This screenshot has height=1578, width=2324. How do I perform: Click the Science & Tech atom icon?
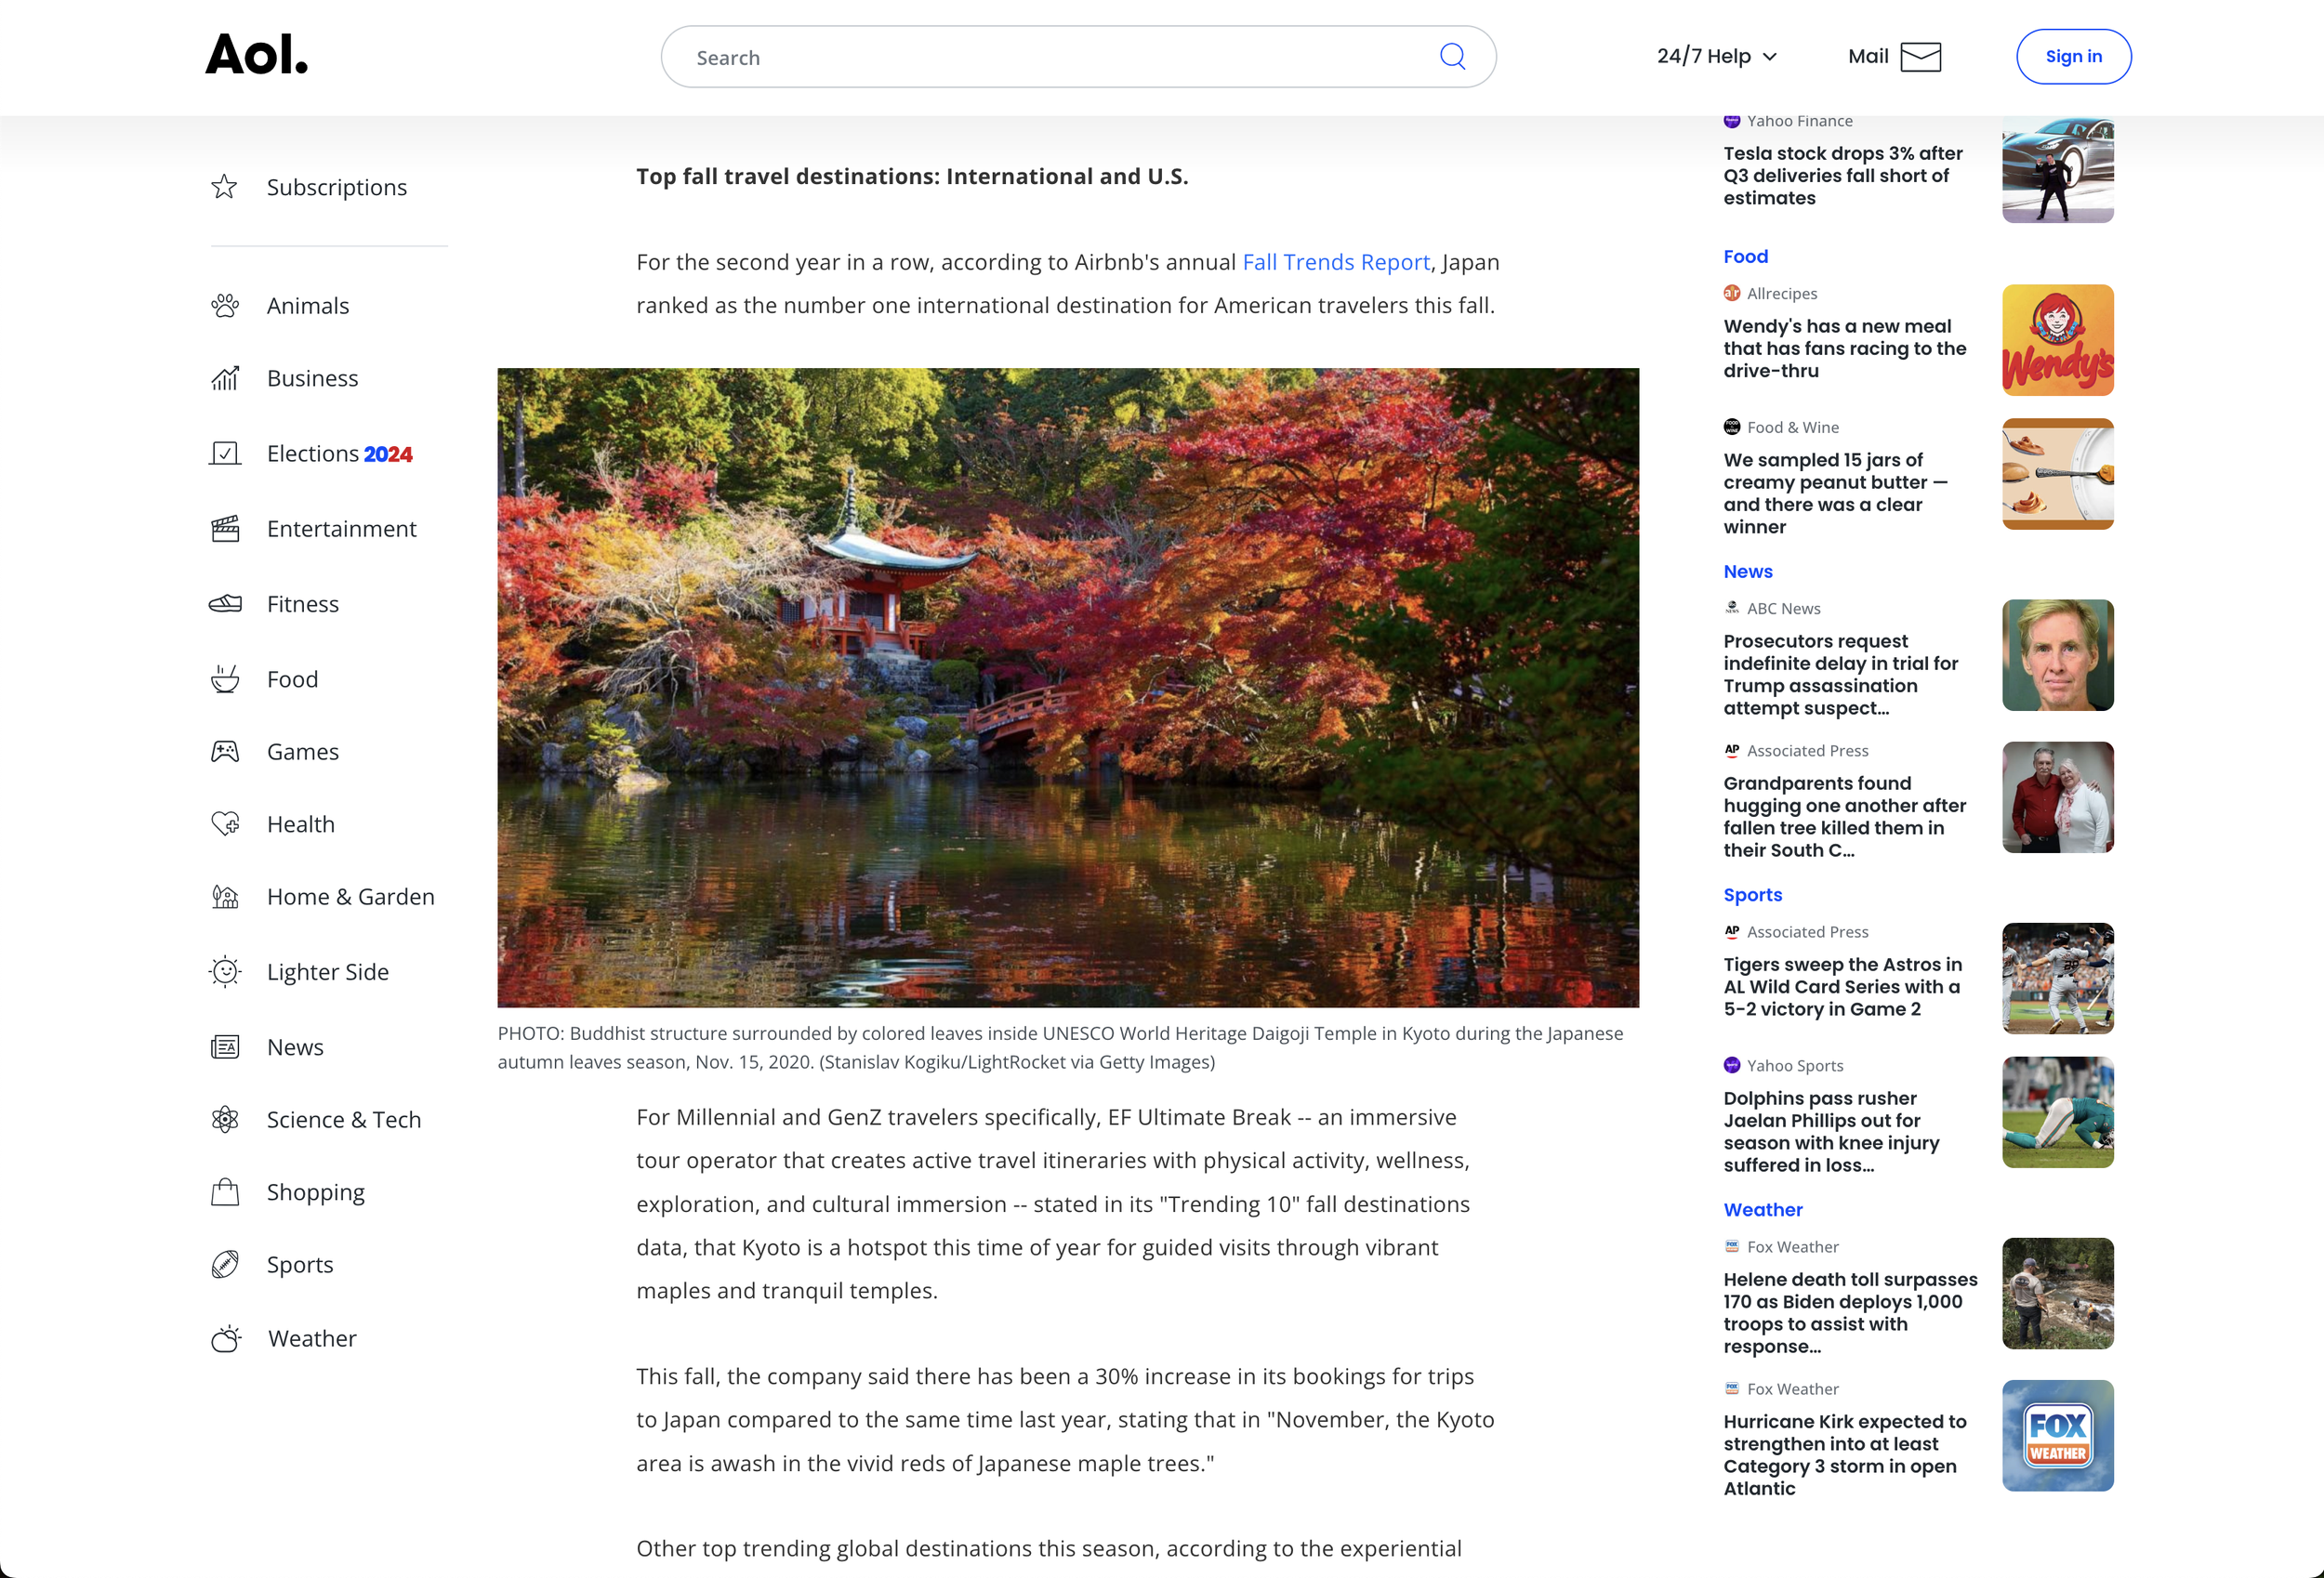click(x=225, y=1119)
